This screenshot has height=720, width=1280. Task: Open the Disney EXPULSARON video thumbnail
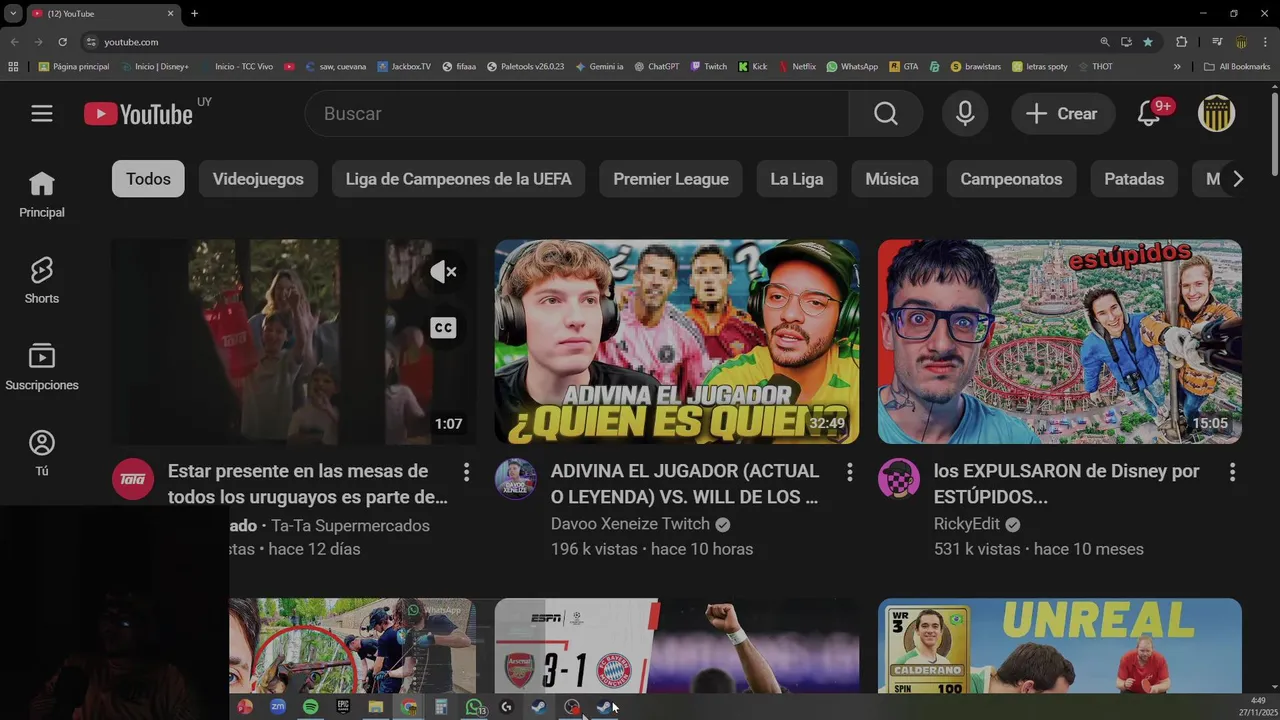click(x=1060, y=341)
